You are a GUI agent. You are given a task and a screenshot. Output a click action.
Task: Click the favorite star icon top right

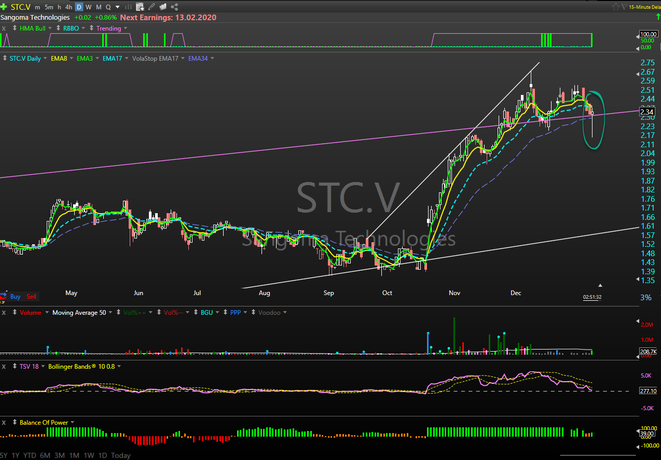[615, 7]
